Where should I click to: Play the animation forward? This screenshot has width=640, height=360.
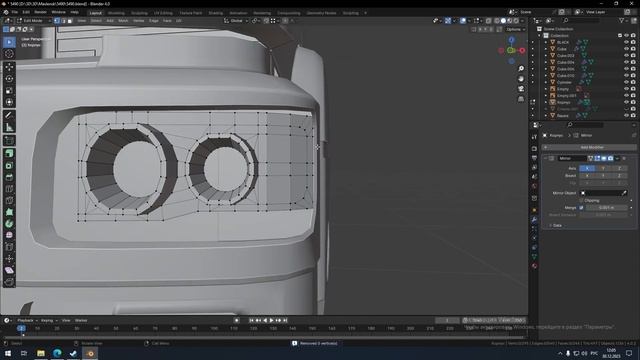(271, 320)
